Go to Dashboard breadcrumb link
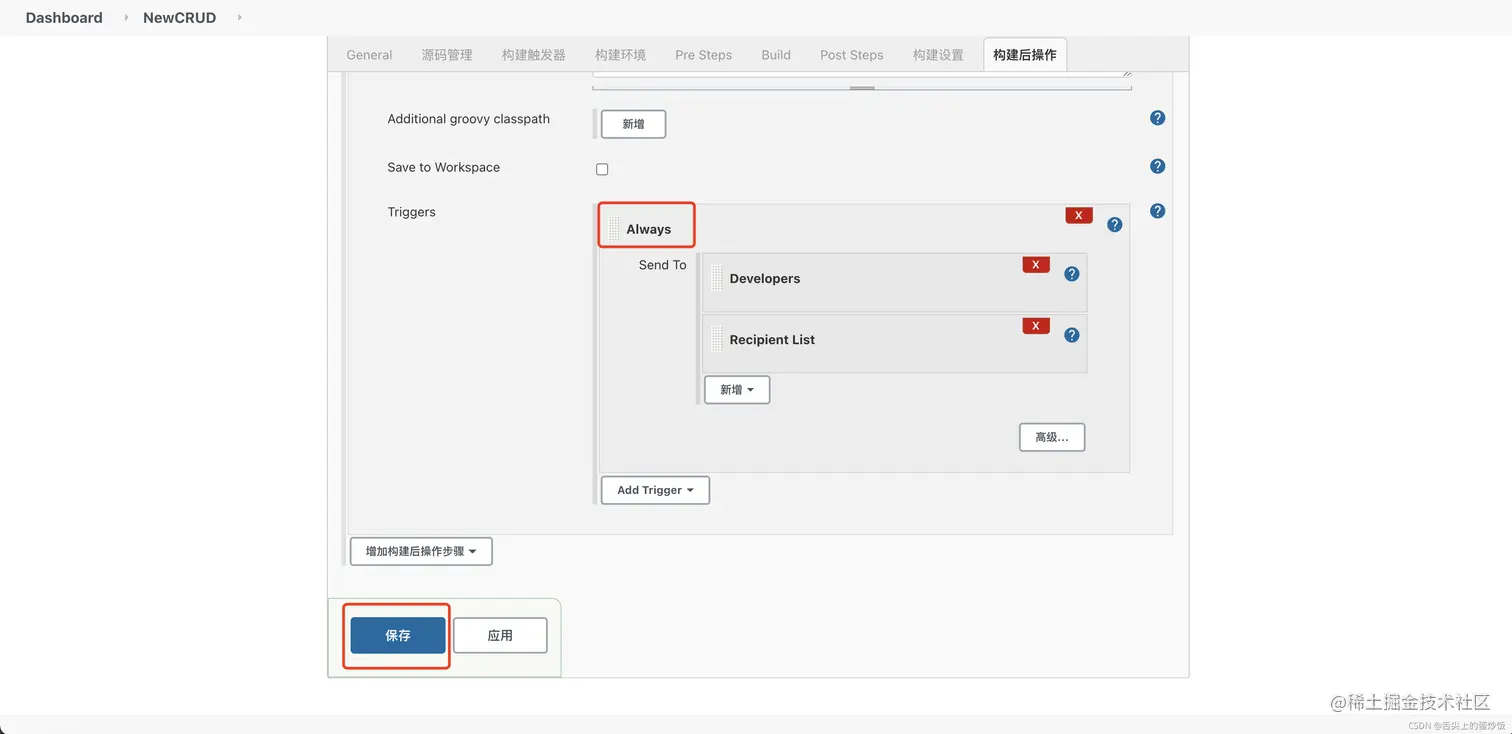Viewport: 1512px width, 734px height. (x=64, y=18)
